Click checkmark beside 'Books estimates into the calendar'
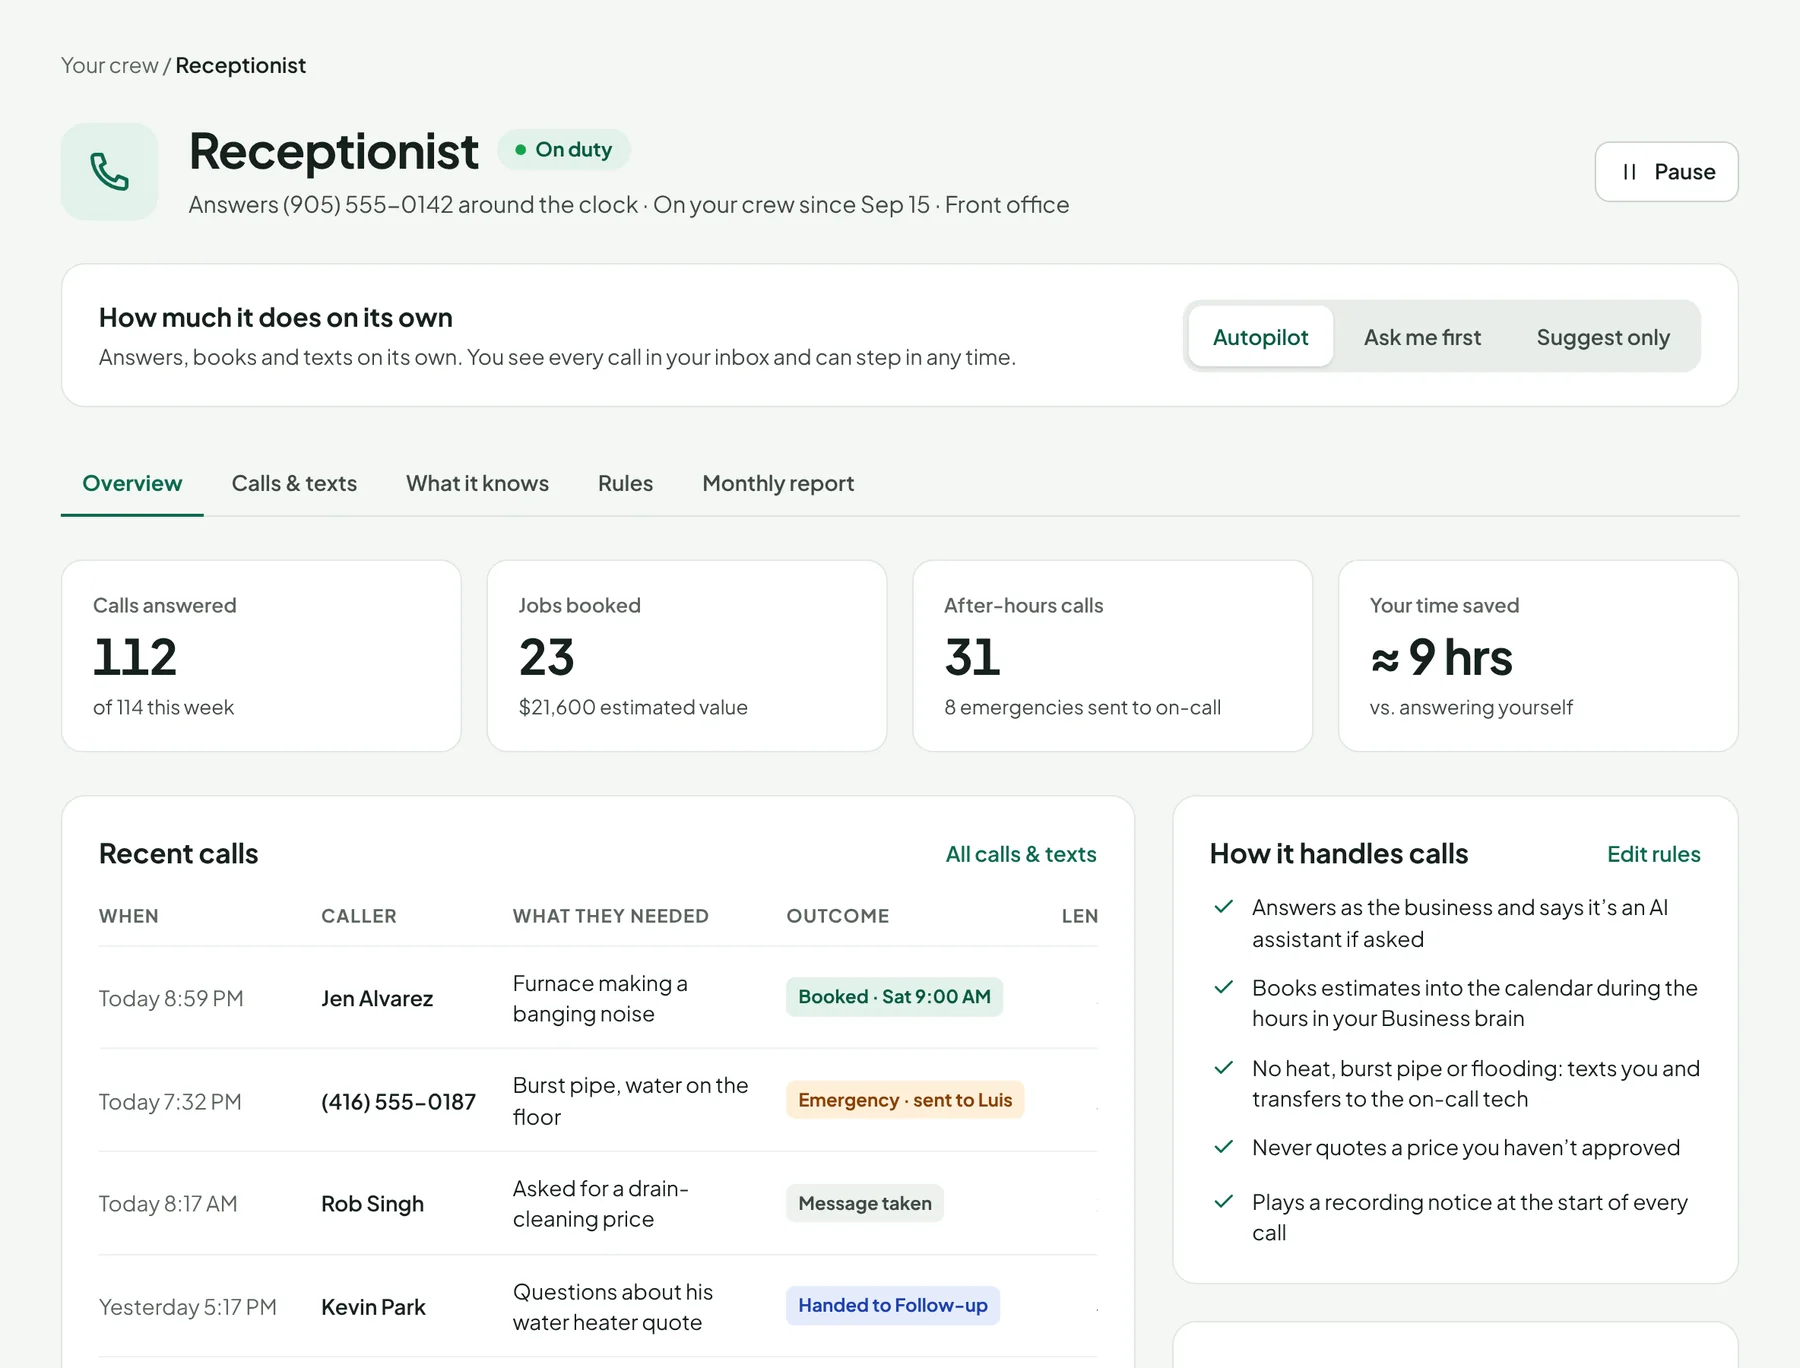 click(x=1223, y=987)
